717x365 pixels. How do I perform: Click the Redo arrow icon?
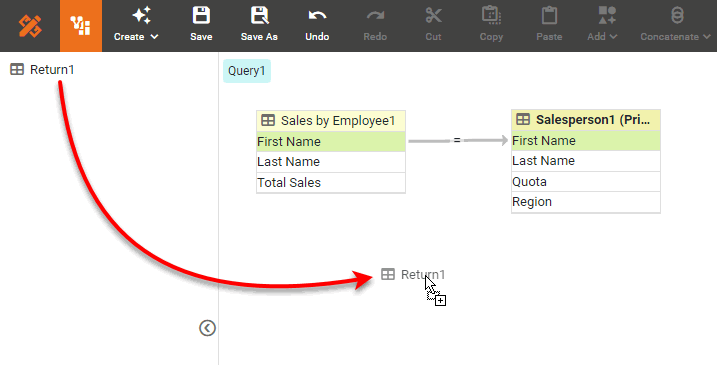tap(375, 16)
